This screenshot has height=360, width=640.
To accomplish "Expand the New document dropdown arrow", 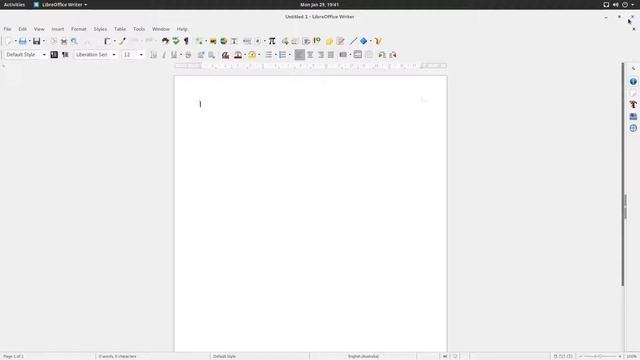I will 16,41.
